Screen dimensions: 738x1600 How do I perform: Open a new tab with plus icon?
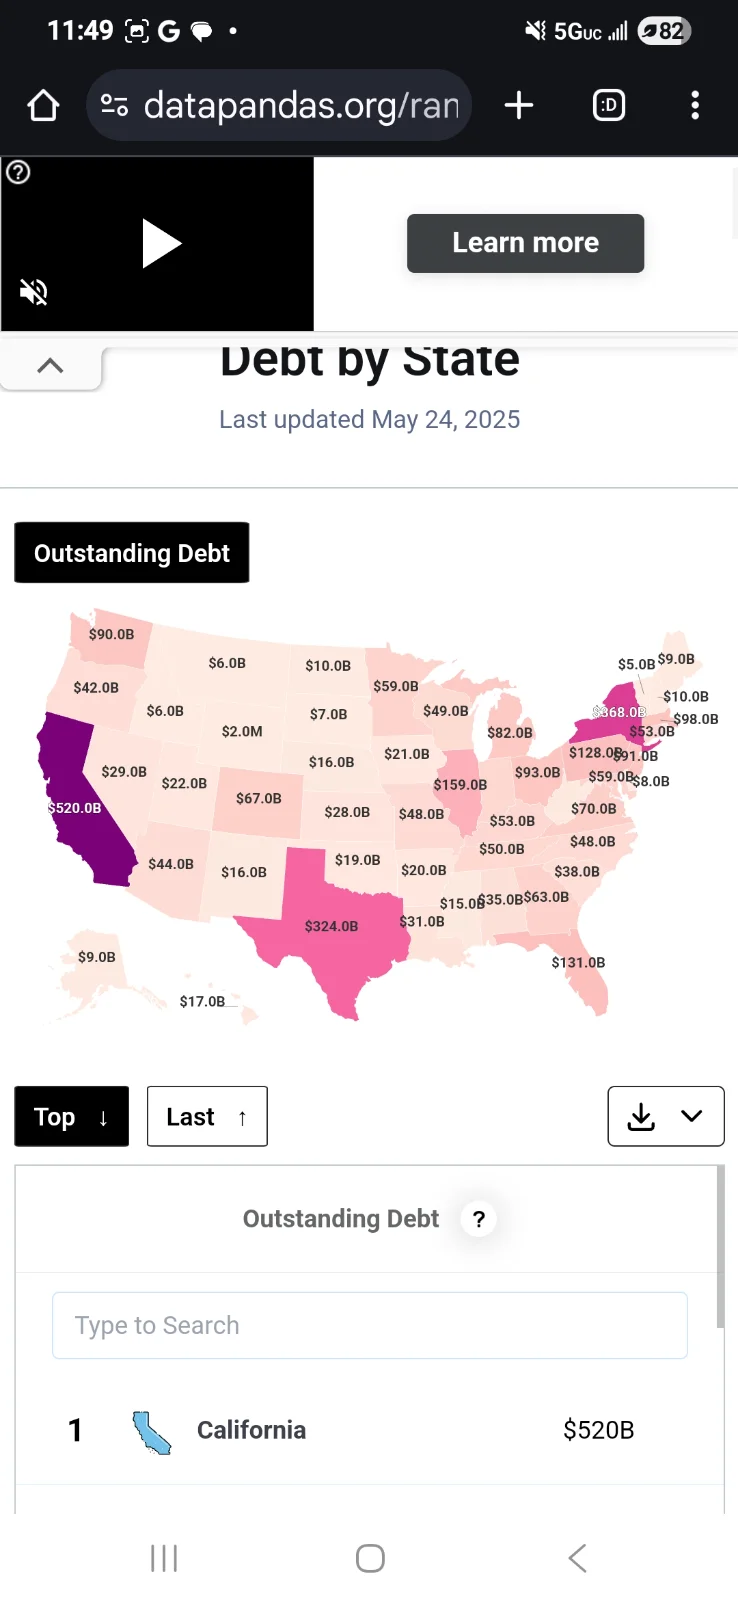pos(519,105)
